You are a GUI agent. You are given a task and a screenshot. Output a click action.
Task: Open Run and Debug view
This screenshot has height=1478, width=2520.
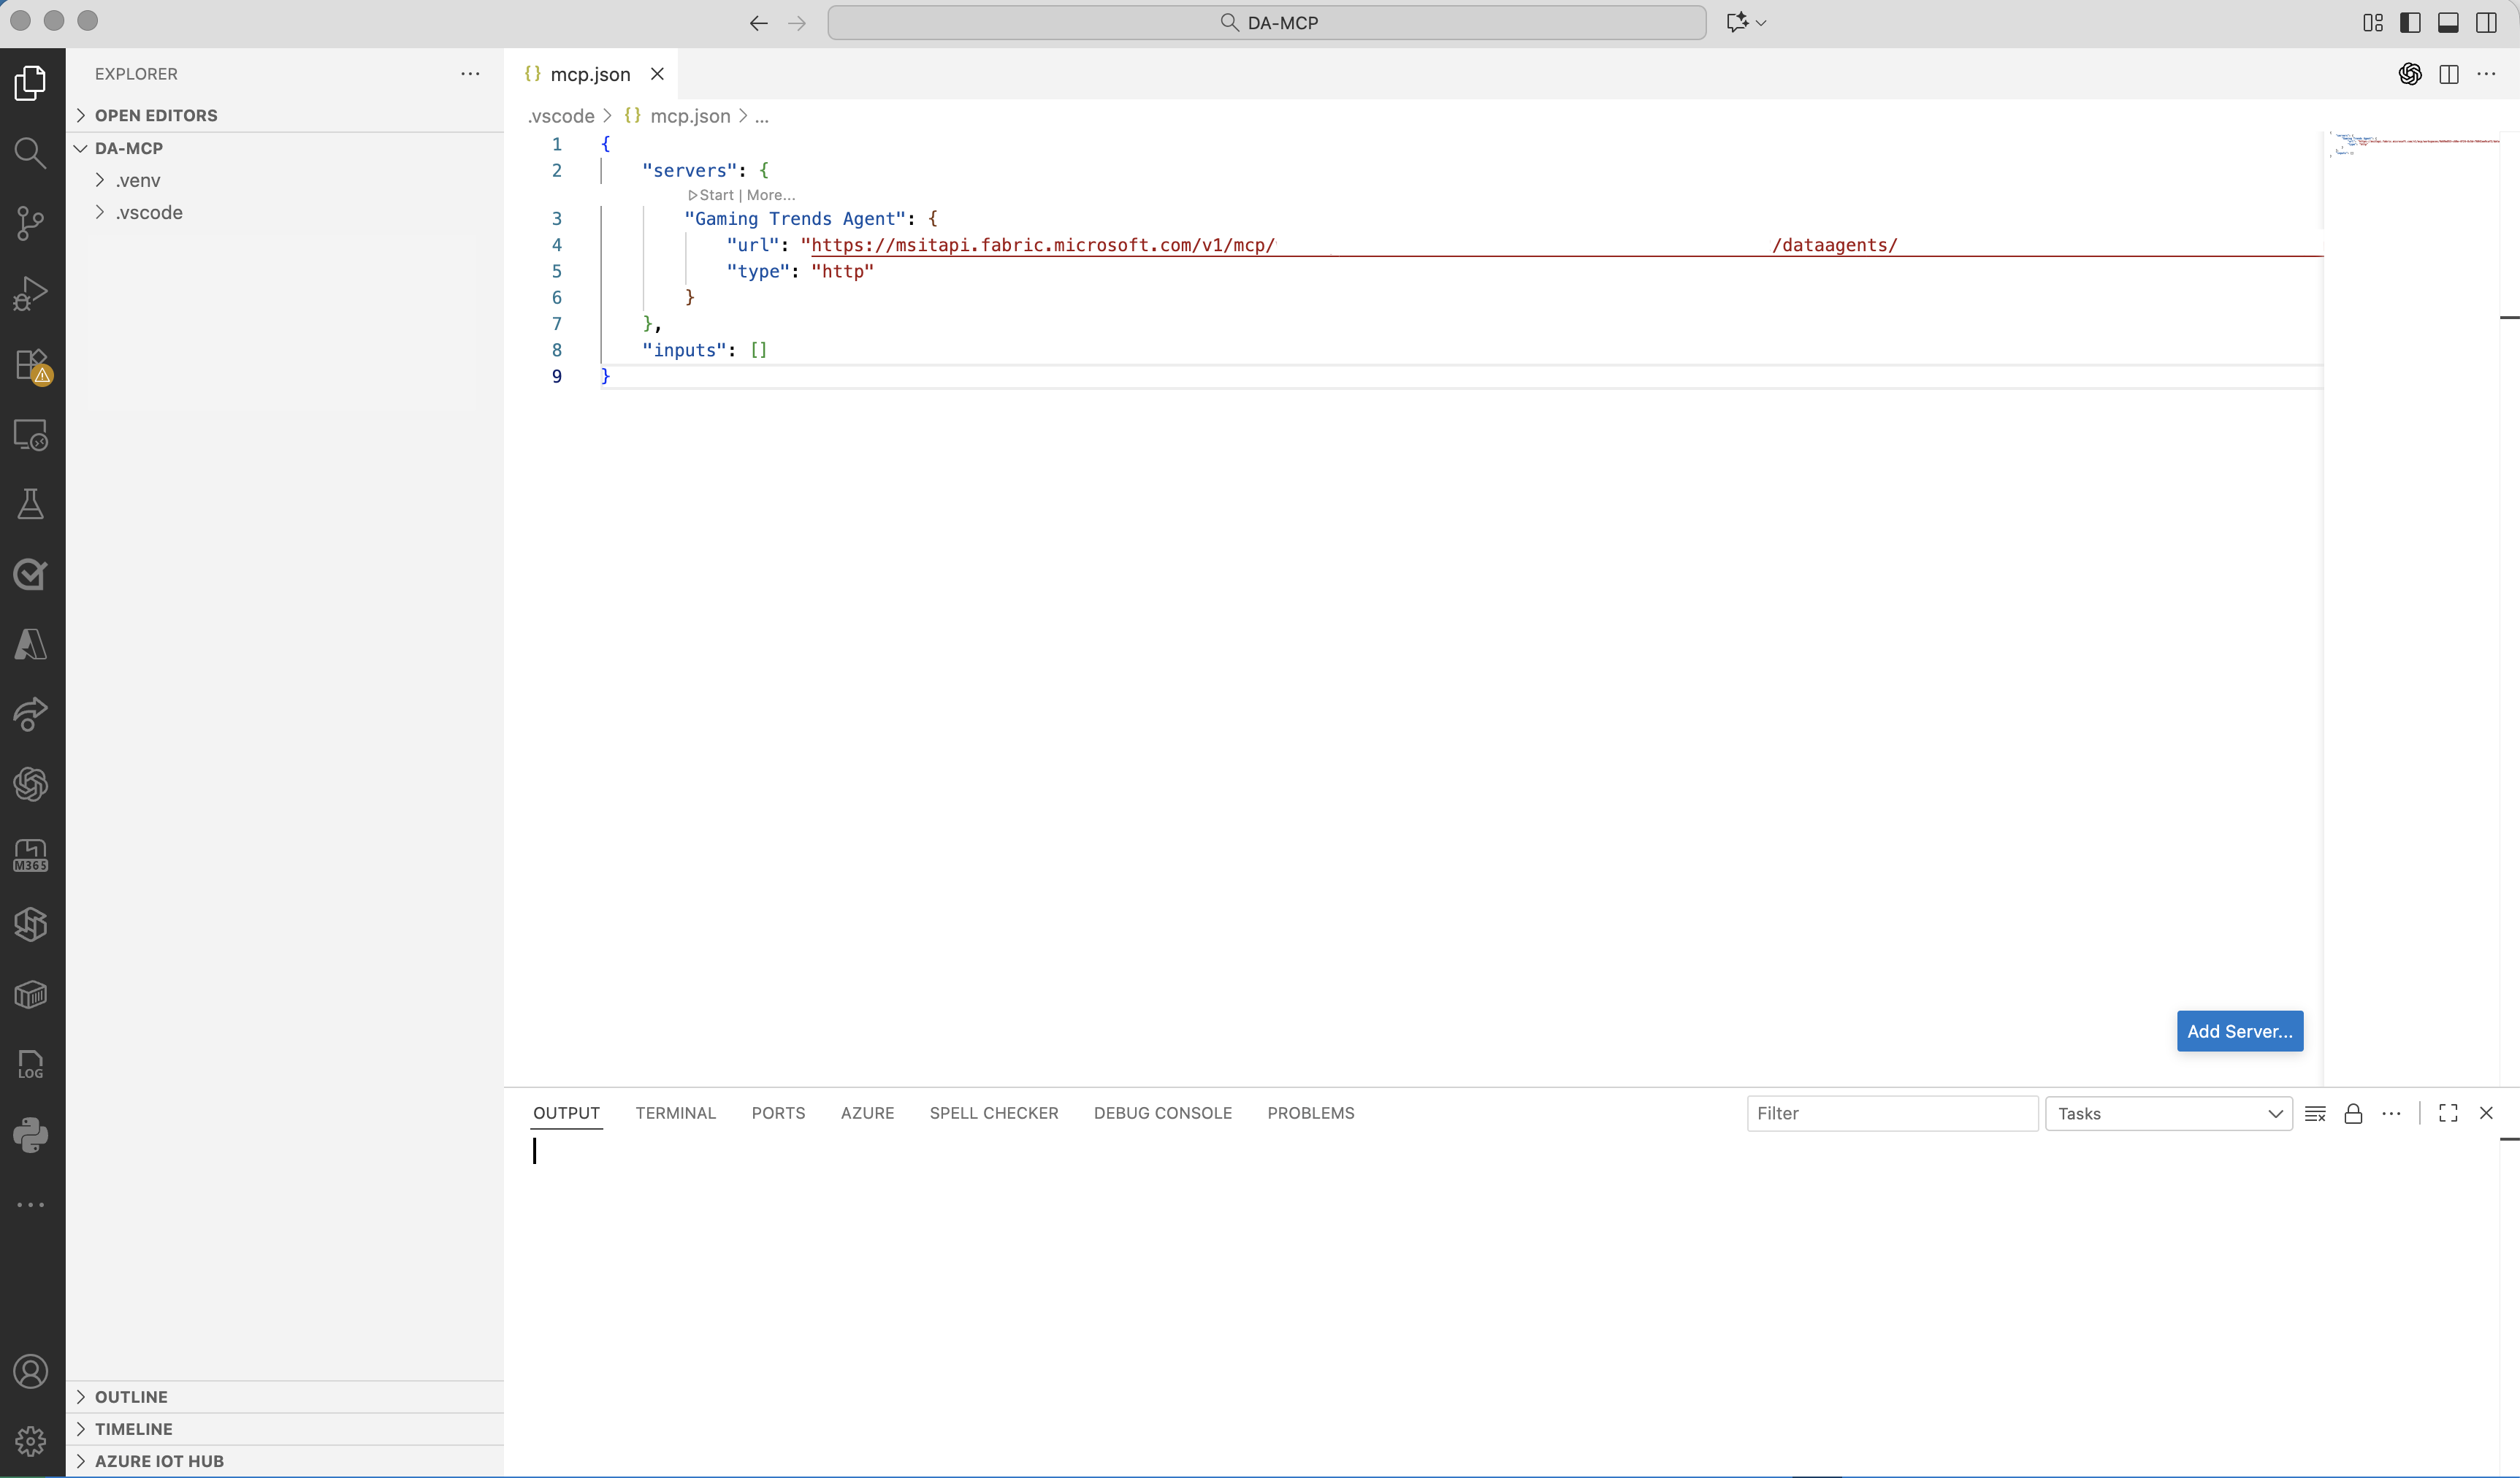click(30, 294)
